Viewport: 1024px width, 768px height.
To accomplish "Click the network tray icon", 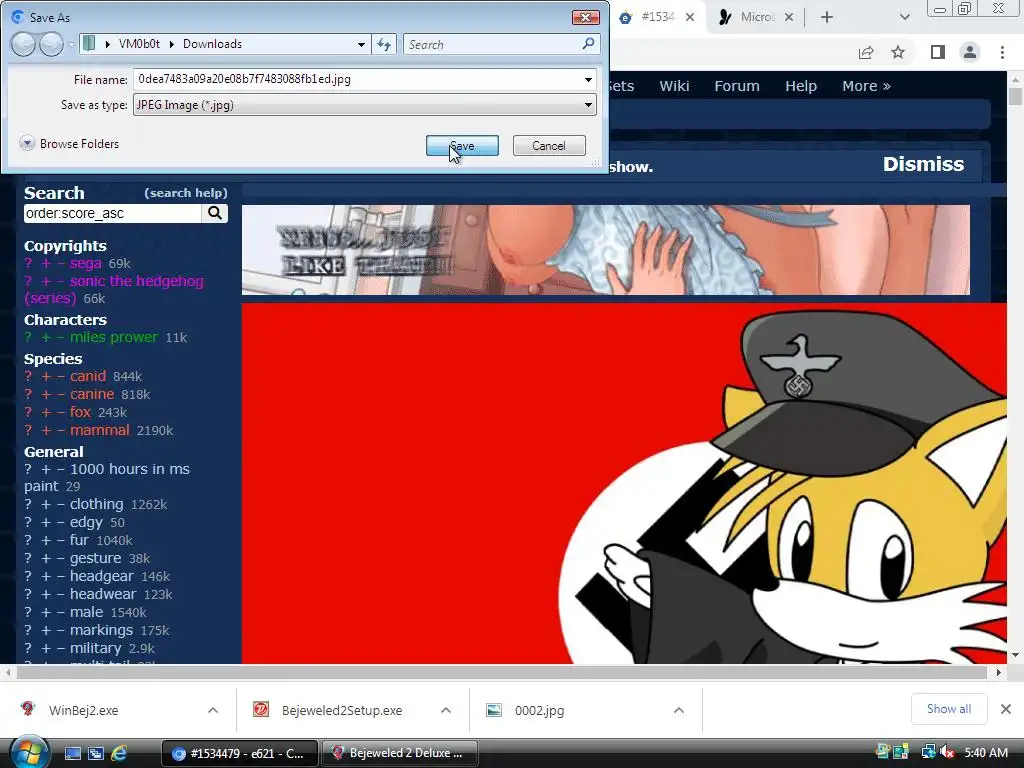I will [928, 752].
